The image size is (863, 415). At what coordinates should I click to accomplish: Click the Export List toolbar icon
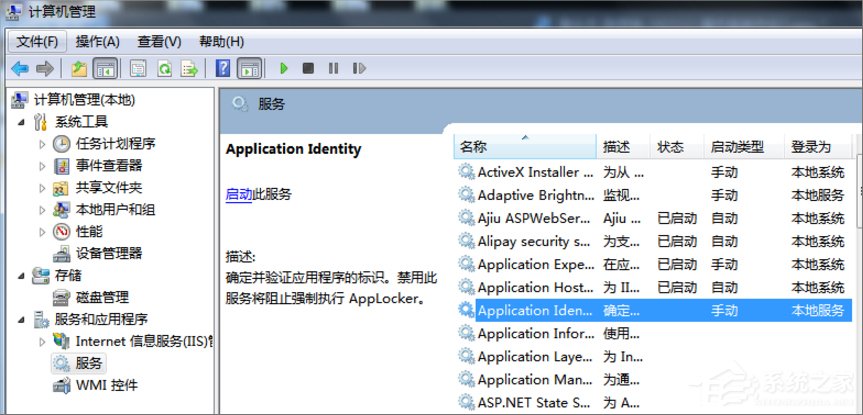(189, 69)
